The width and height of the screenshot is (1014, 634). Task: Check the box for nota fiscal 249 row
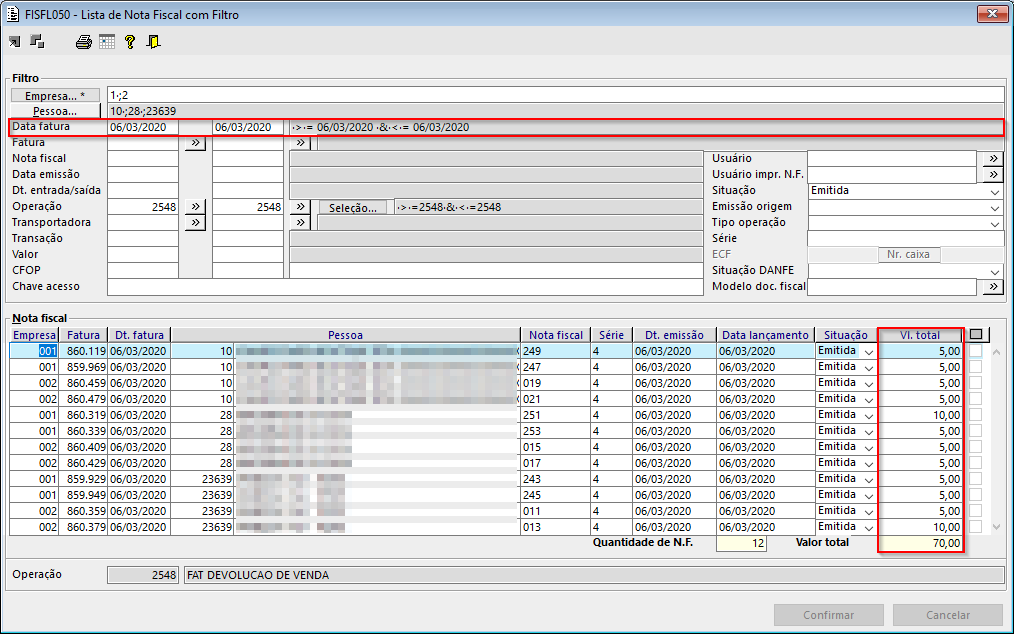(975, 351)
